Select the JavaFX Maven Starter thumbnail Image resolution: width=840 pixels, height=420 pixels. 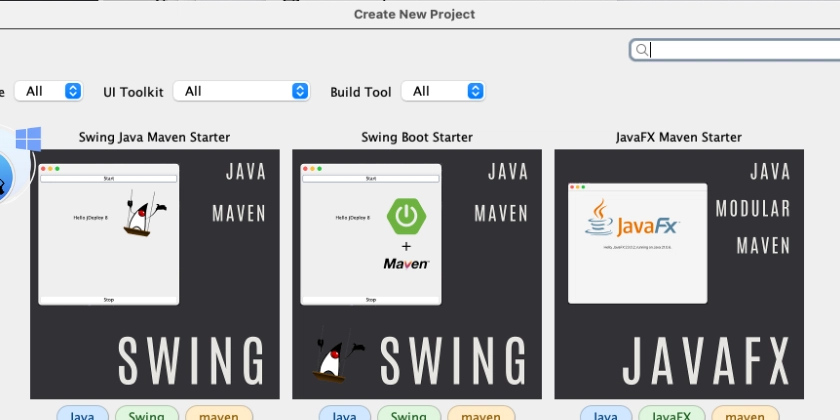(x=679, y=274)
